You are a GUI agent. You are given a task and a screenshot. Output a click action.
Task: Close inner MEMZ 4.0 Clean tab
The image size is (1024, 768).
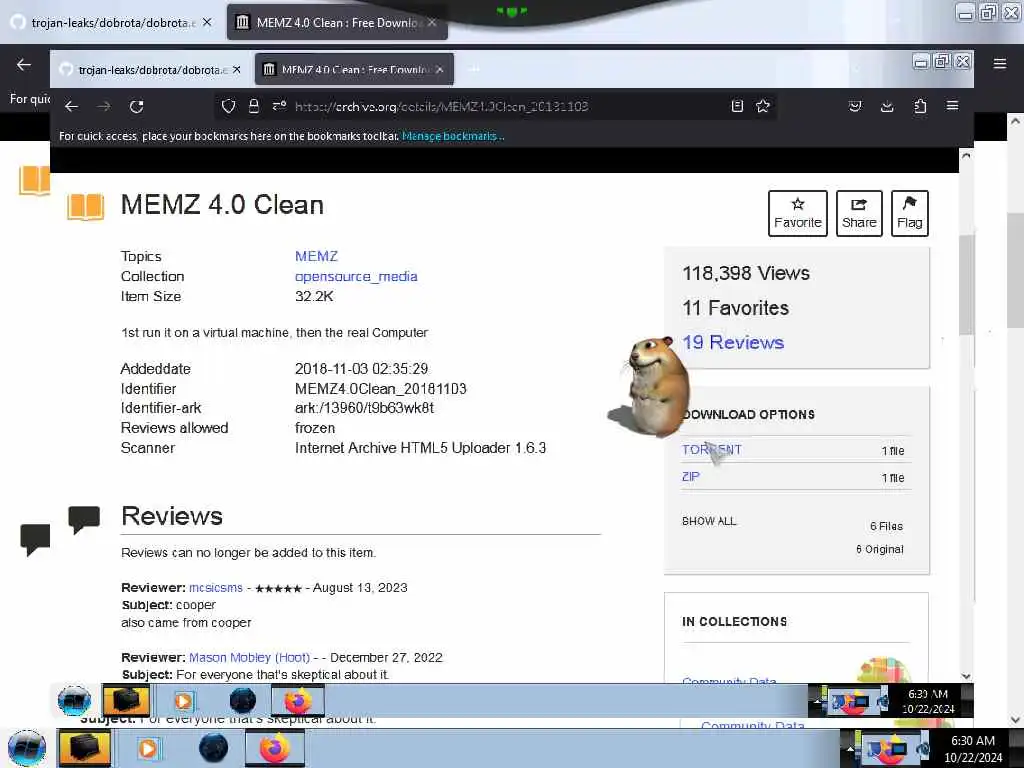[x=440, y=70]
